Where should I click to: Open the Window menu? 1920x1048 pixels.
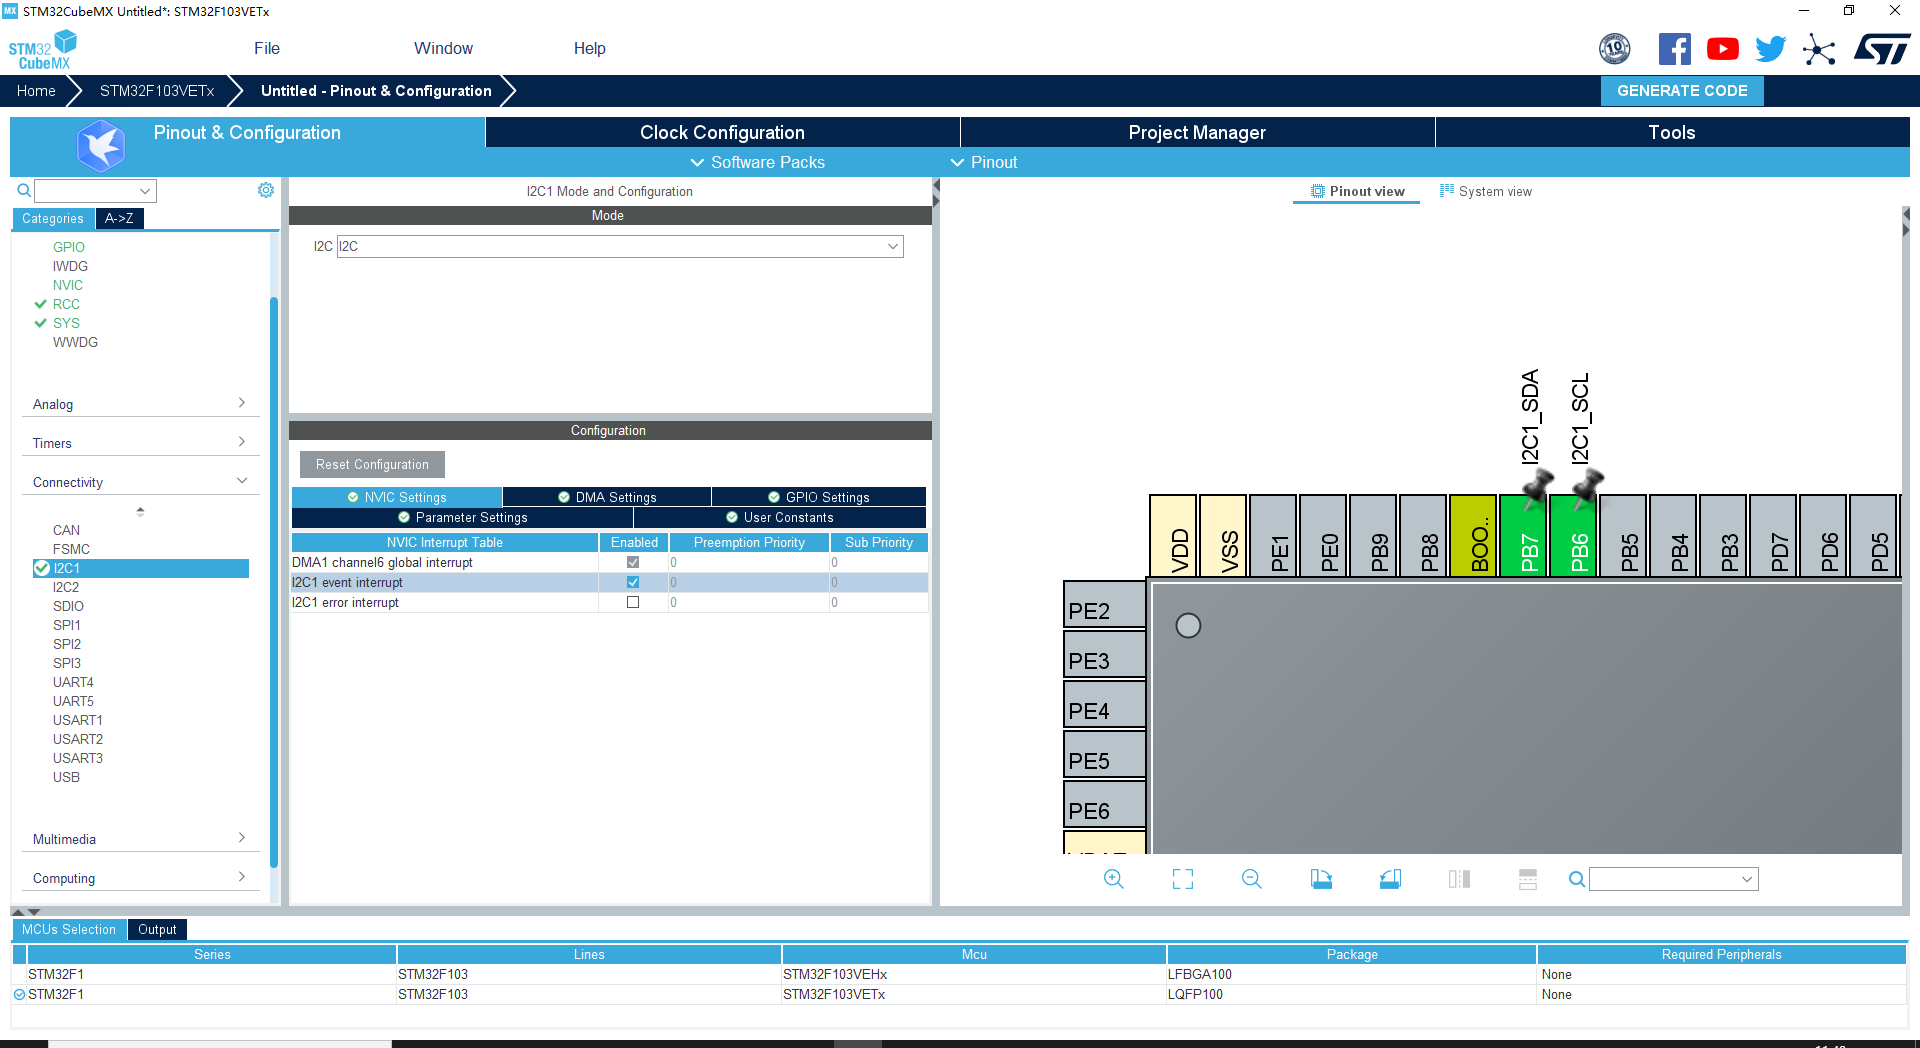click(443, 48)
